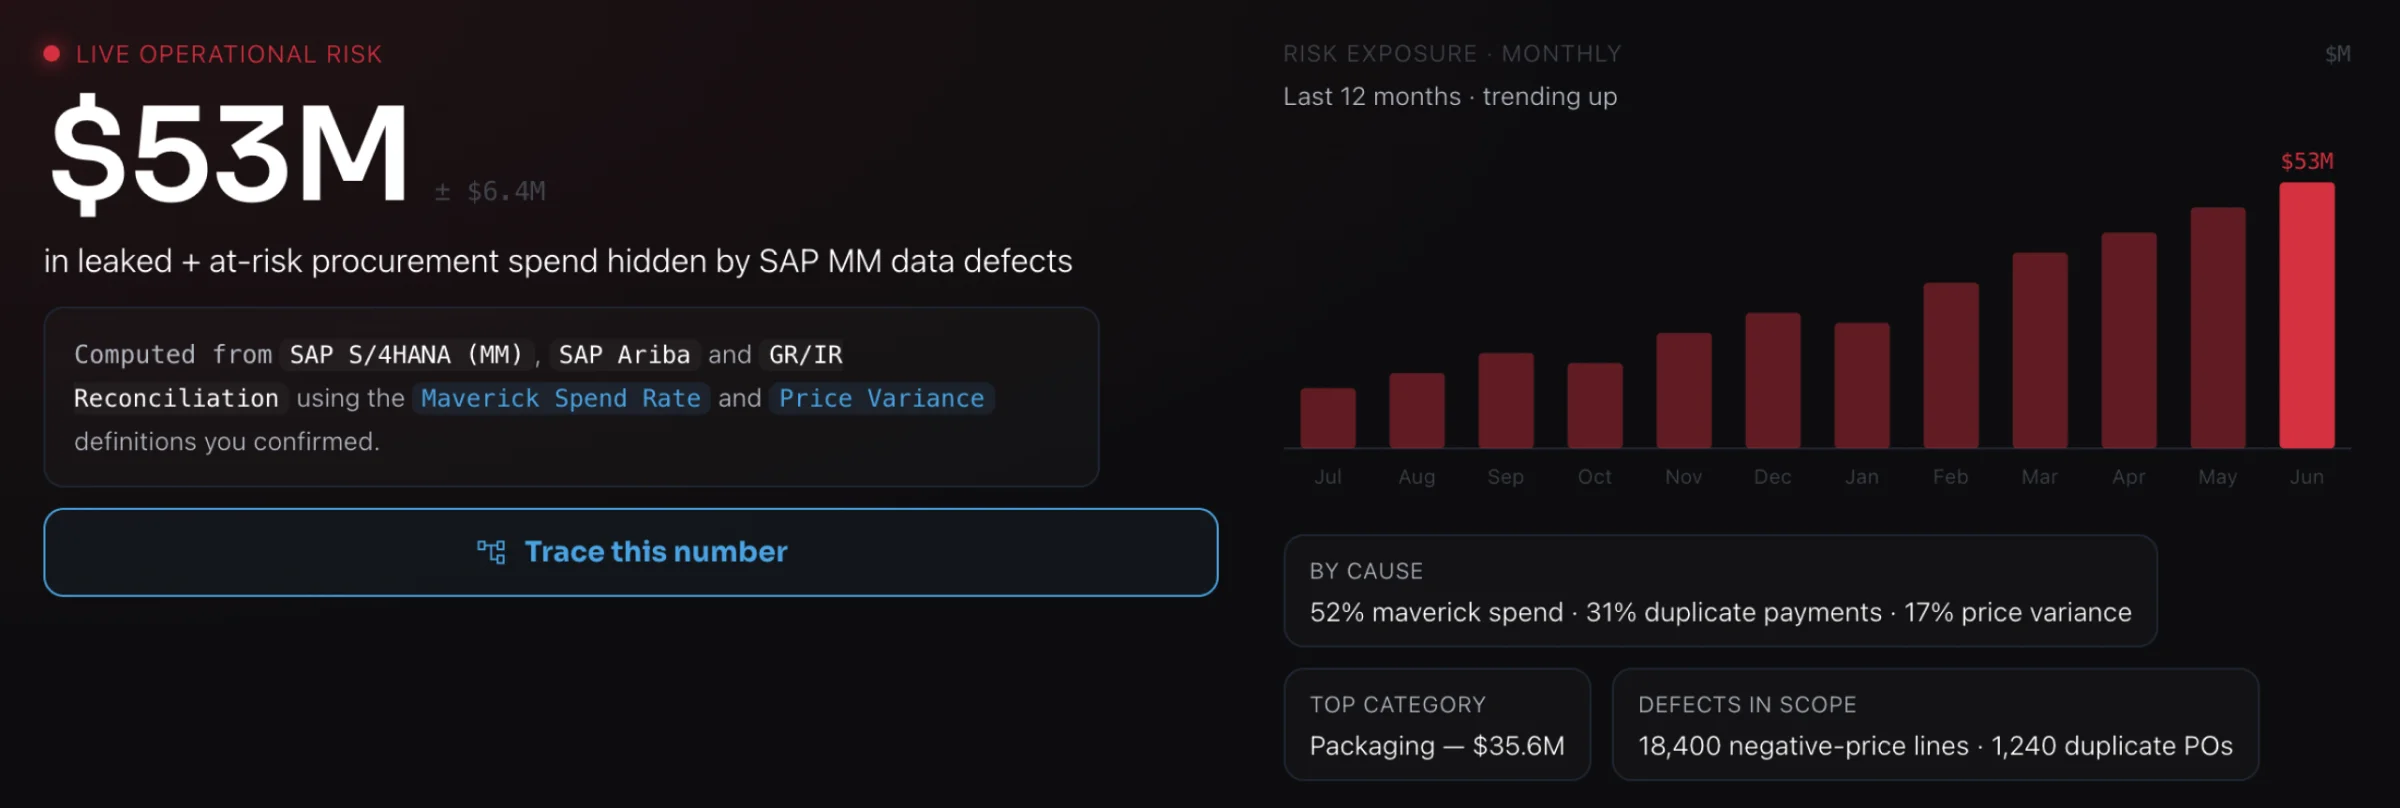Open the By Cause breakdown card
The width and height of the screenshot is (2400, 808).
1720,591
